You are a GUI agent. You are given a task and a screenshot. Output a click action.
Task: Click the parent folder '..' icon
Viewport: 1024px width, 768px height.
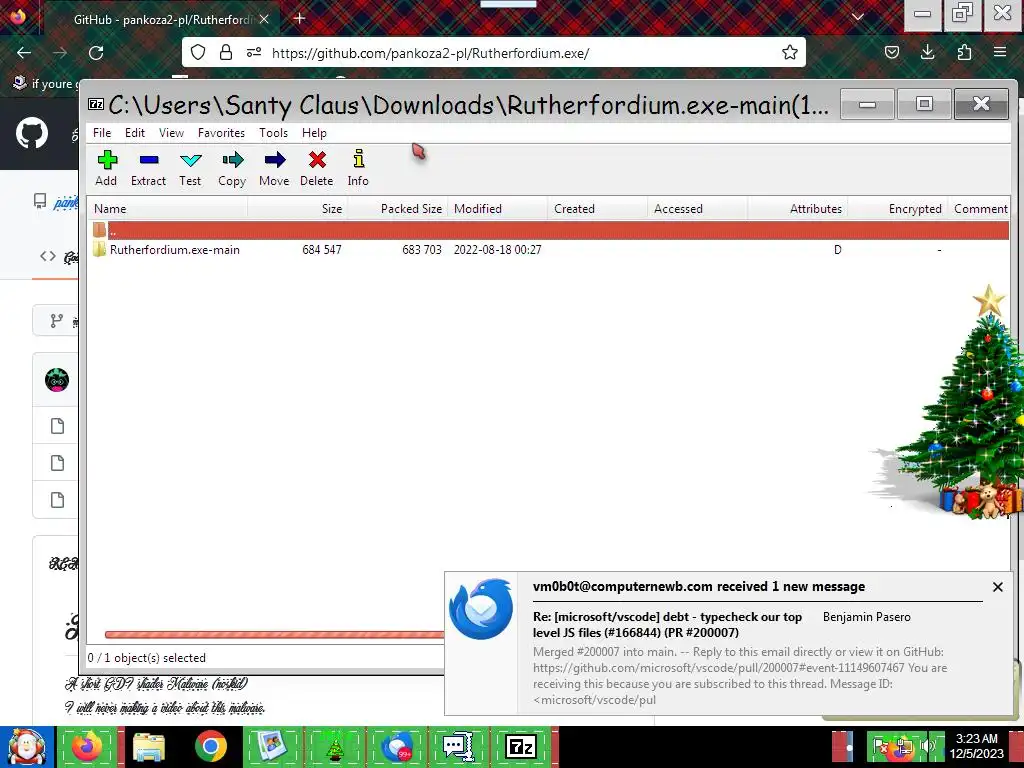[99, 230]
